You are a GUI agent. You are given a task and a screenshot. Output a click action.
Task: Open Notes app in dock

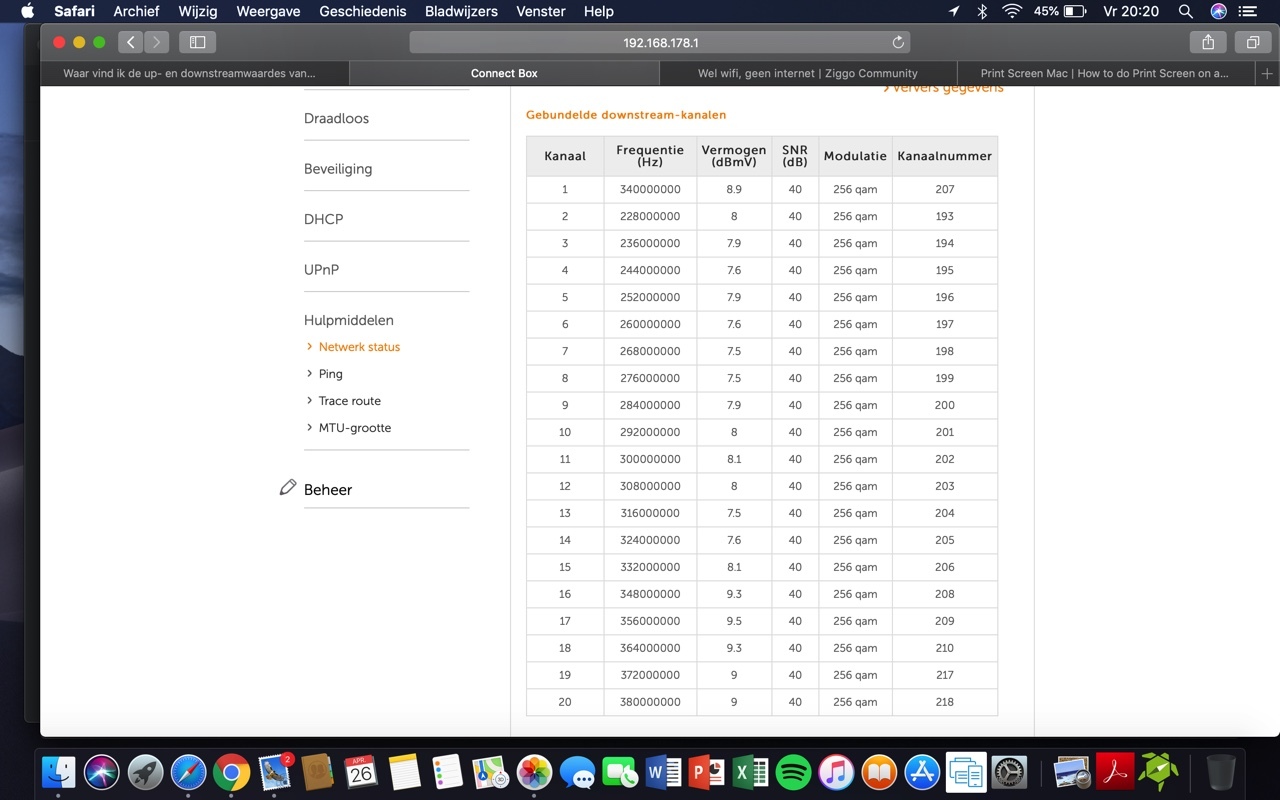pyautogui.click(x=404, y=772)
